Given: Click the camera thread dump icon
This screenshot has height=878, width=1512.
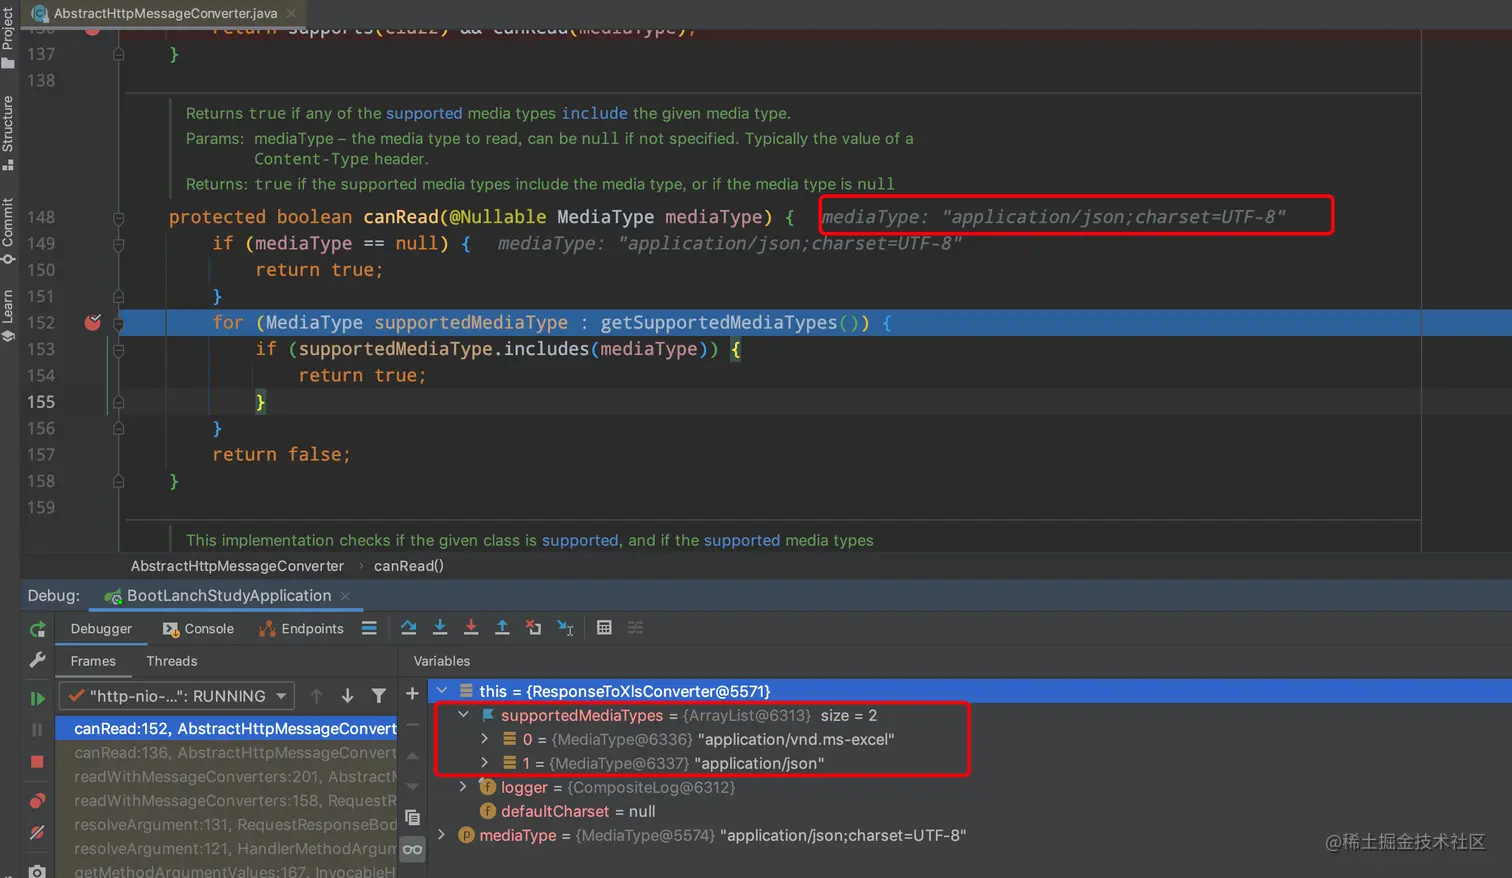Looking at the screenshot, I should coord(37,871).
